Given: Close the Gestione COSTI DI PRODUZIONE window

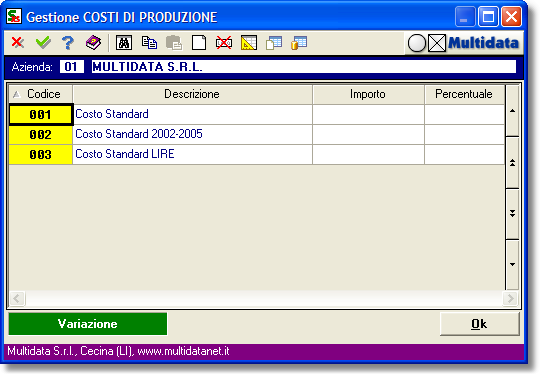Looking at the screenshot, I should [511, 17].
